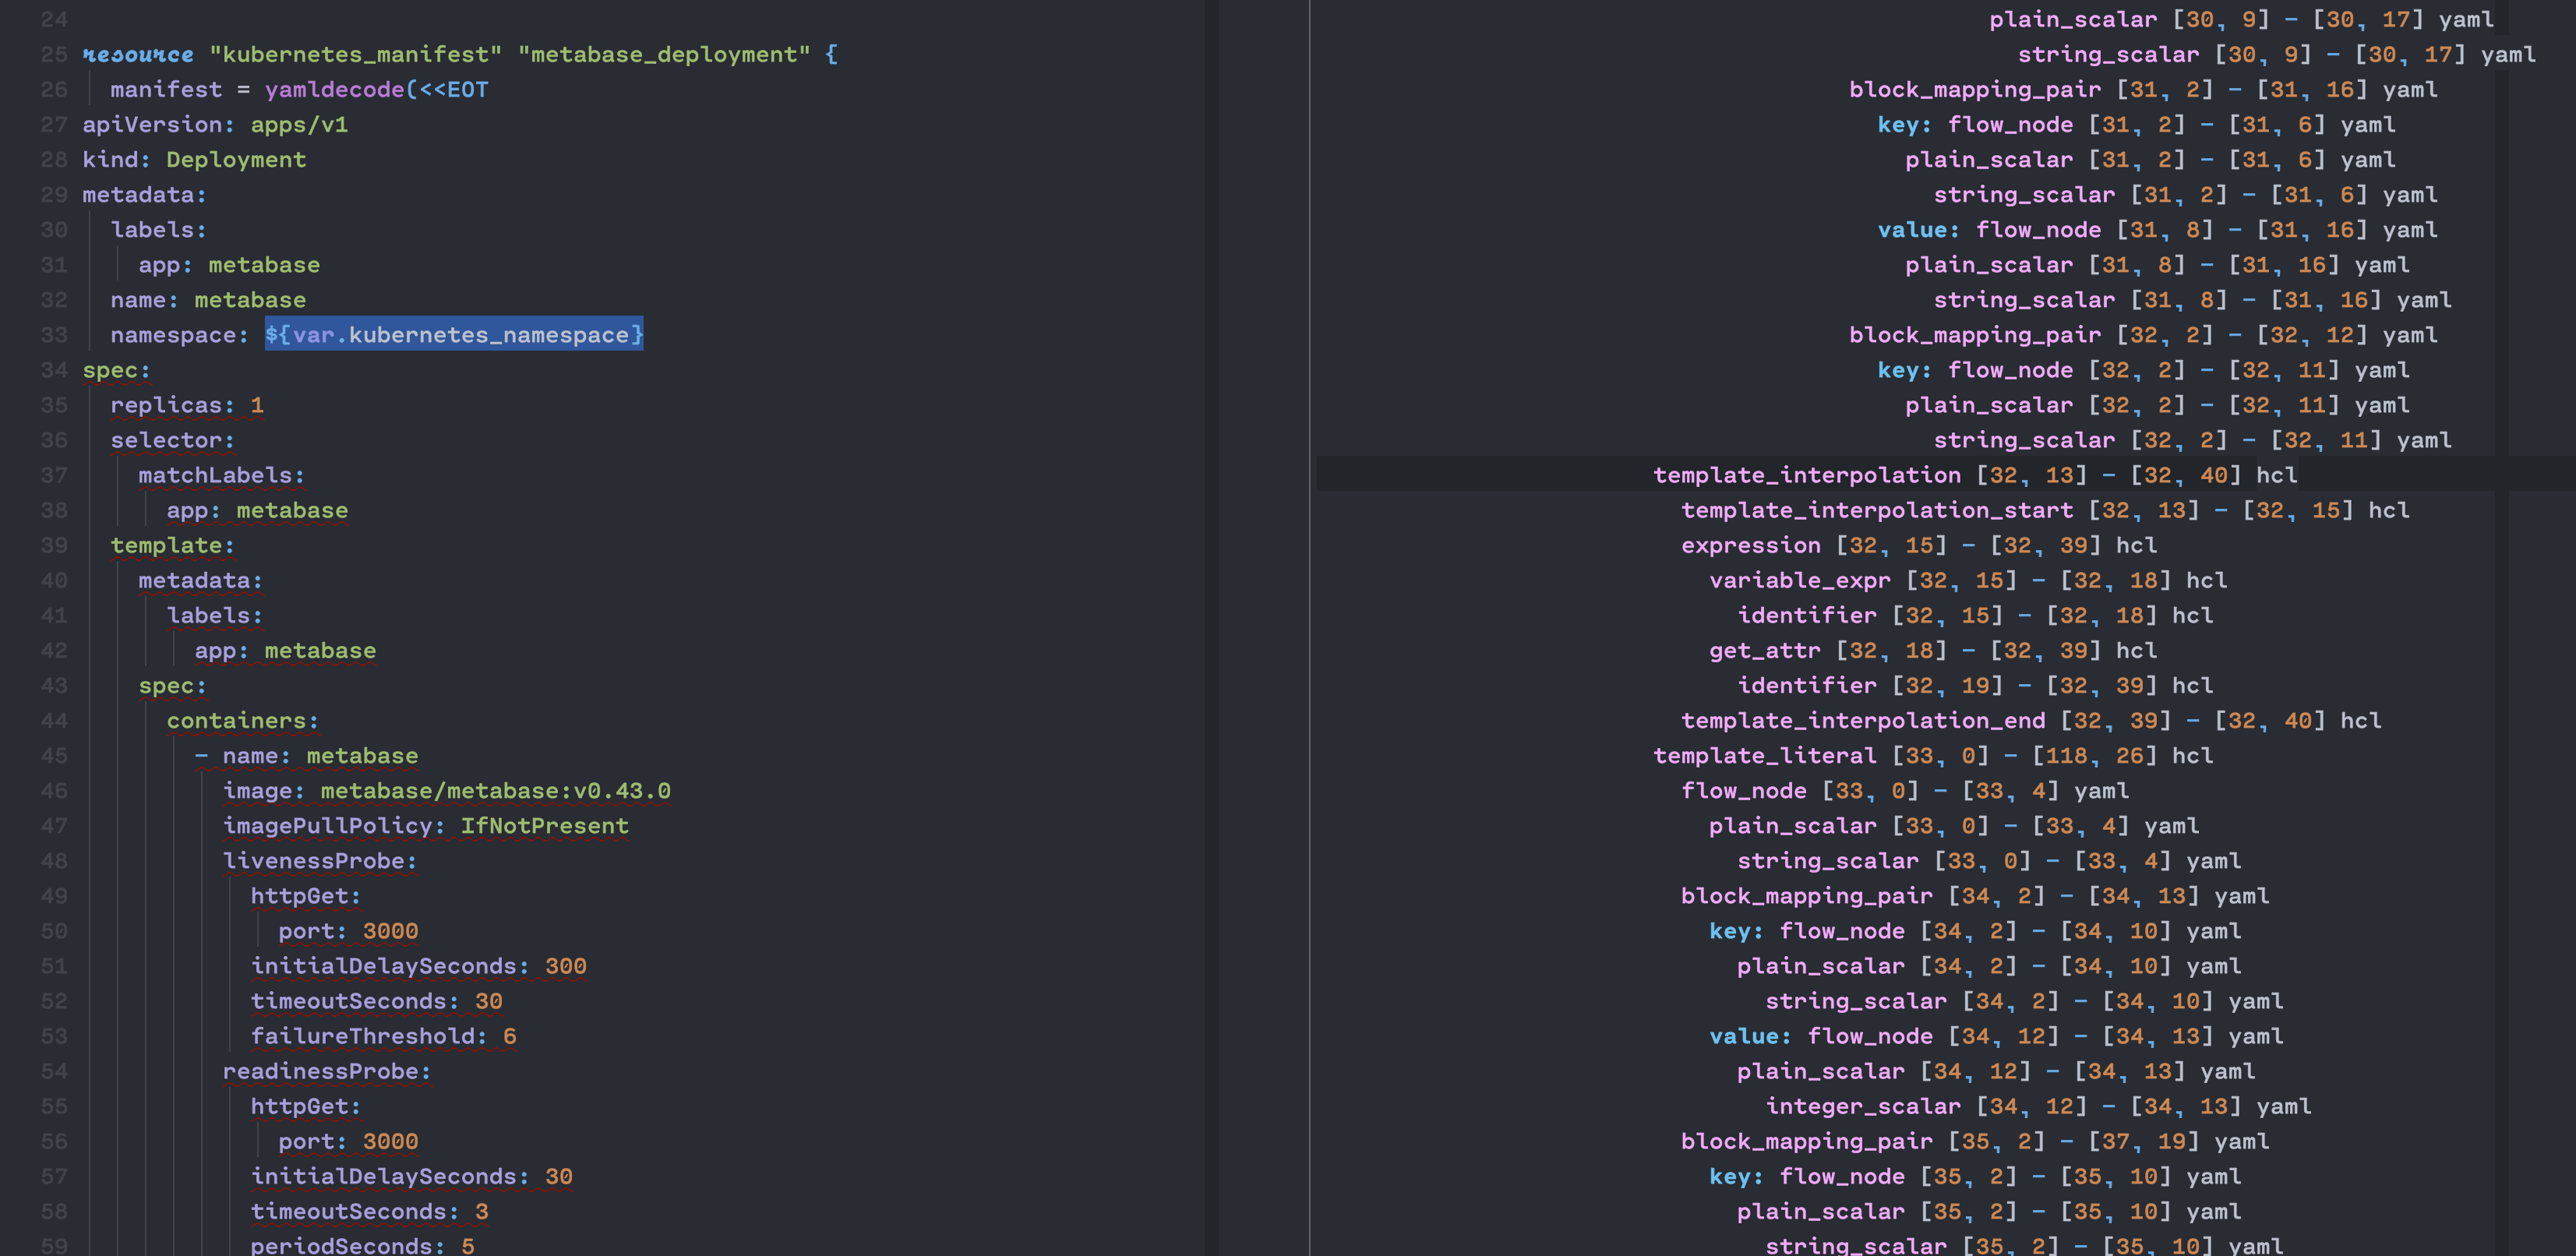This screenshot has height=1256, width=2576.
Task: Click containers: key on line 44
Action: 243,720
